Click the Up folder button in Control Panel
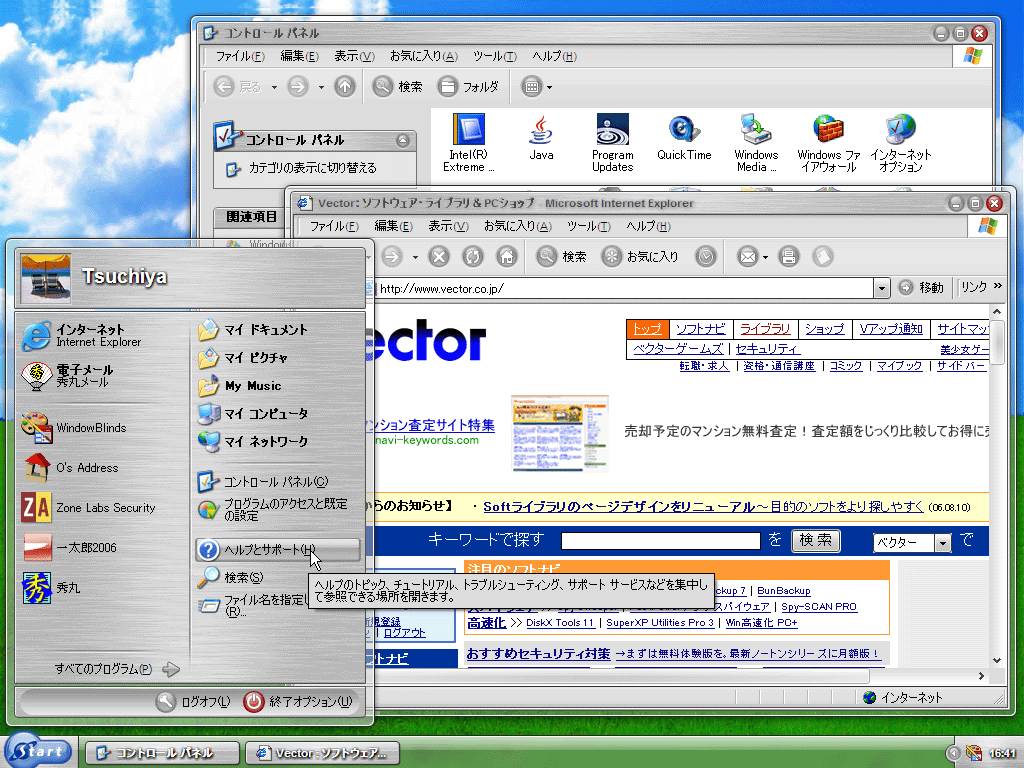Screen dimensions: 1024x768 [x=345, y=86]
